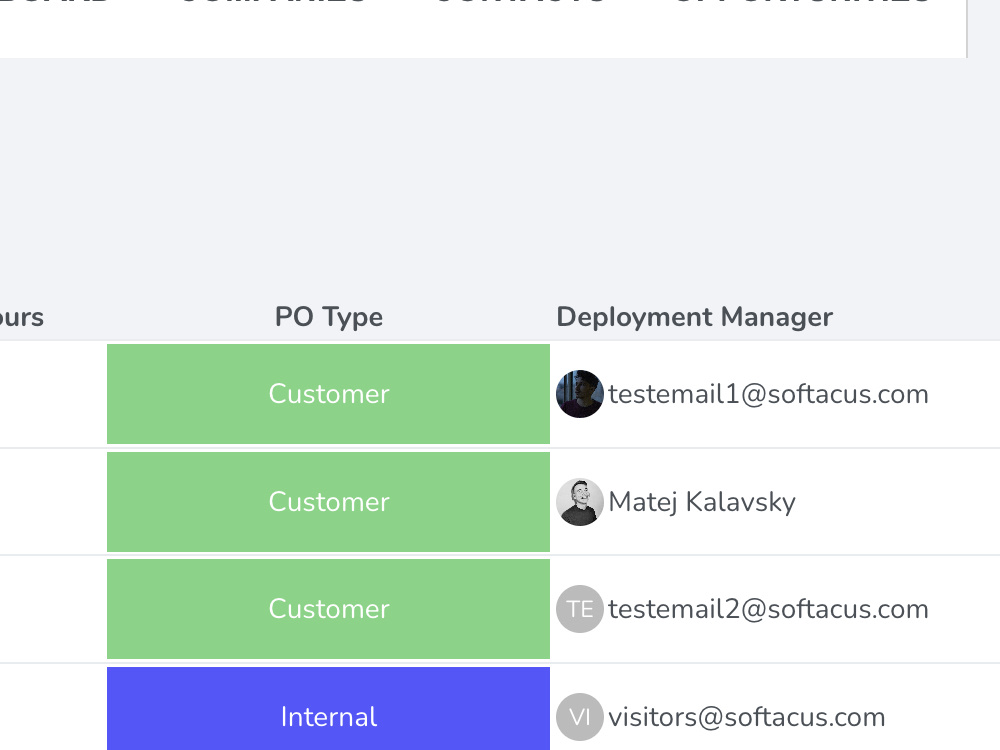This screenshot has height=750, width=1000.
Task: Click the Deployment Manager column header
Action: click(x=695, y=317)
